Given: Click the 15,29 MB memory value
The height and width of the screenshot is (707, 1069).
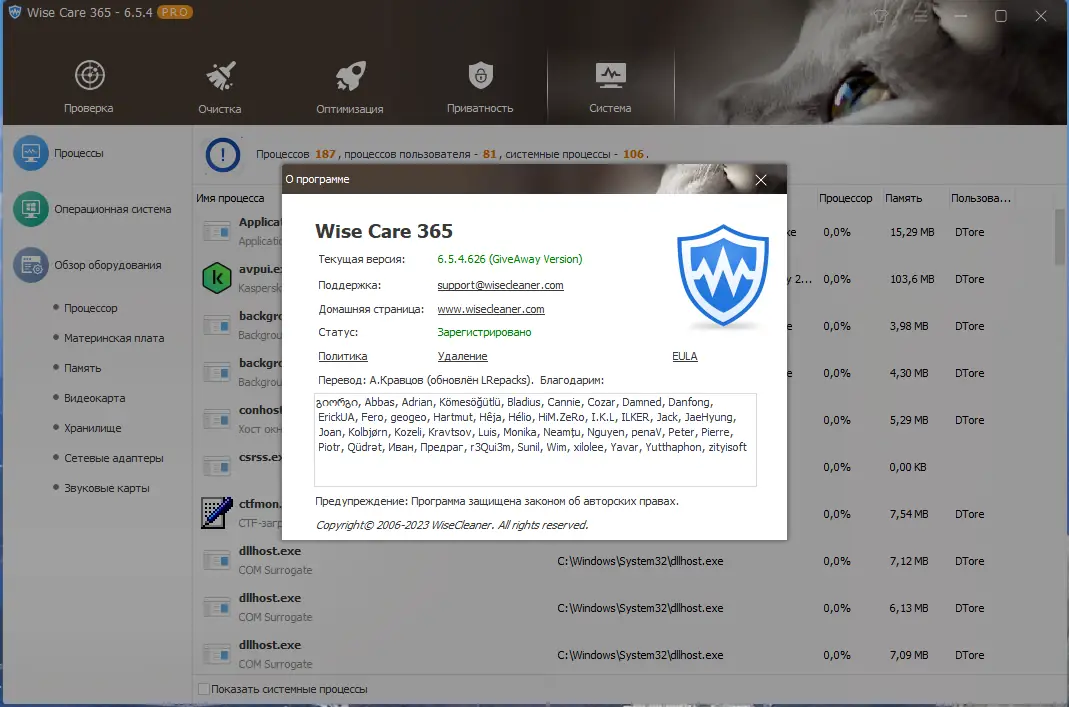Looking at the screenshot, I should coord(912,232).
